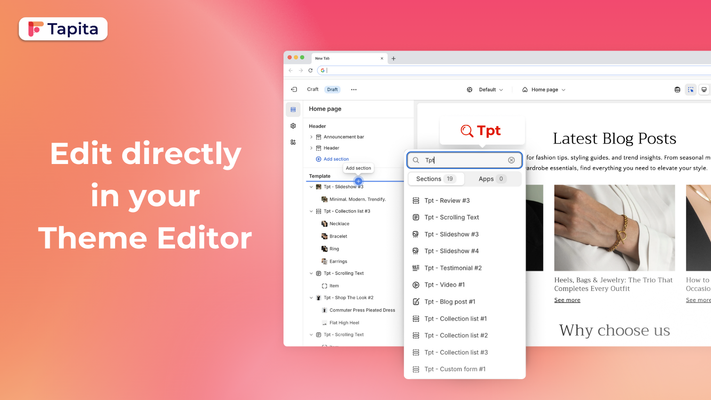The height and width of the screenshot is (400, 711).
Task: Open the App embeds sidebar icon
Action: click(293, 142)
